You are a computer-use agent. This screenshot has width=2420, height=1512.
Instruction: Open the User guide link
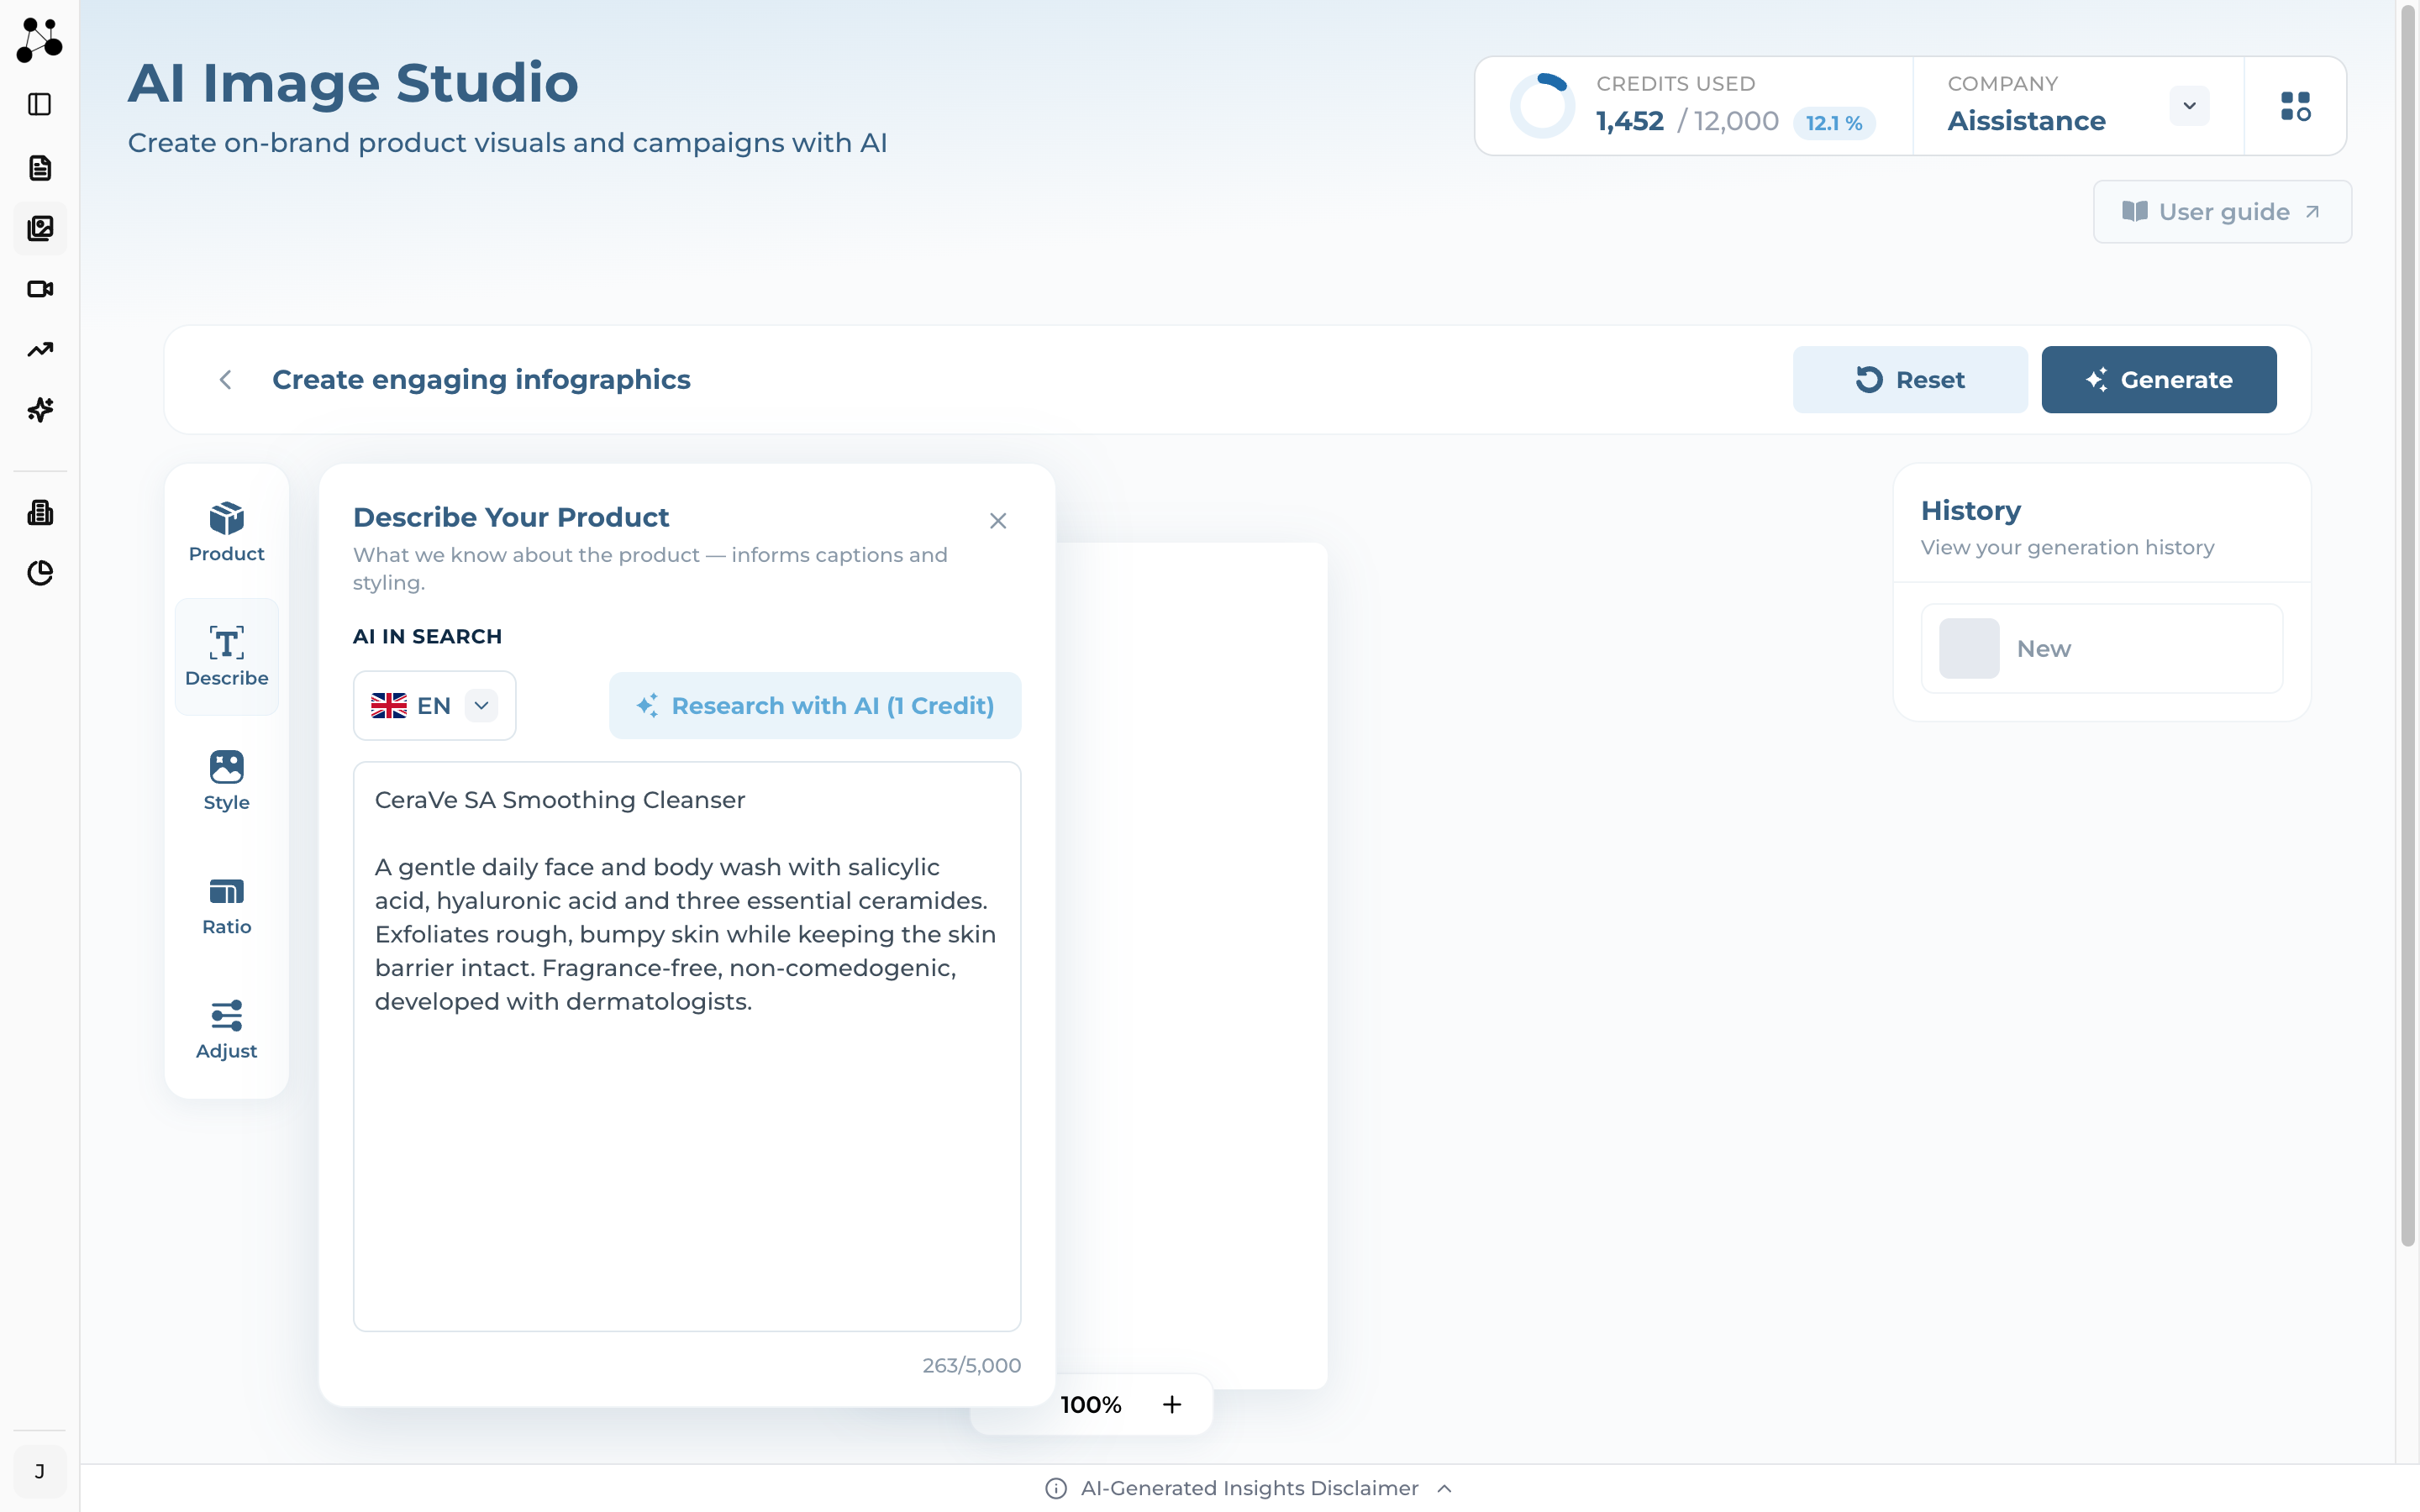click(x=2222, y=212)
